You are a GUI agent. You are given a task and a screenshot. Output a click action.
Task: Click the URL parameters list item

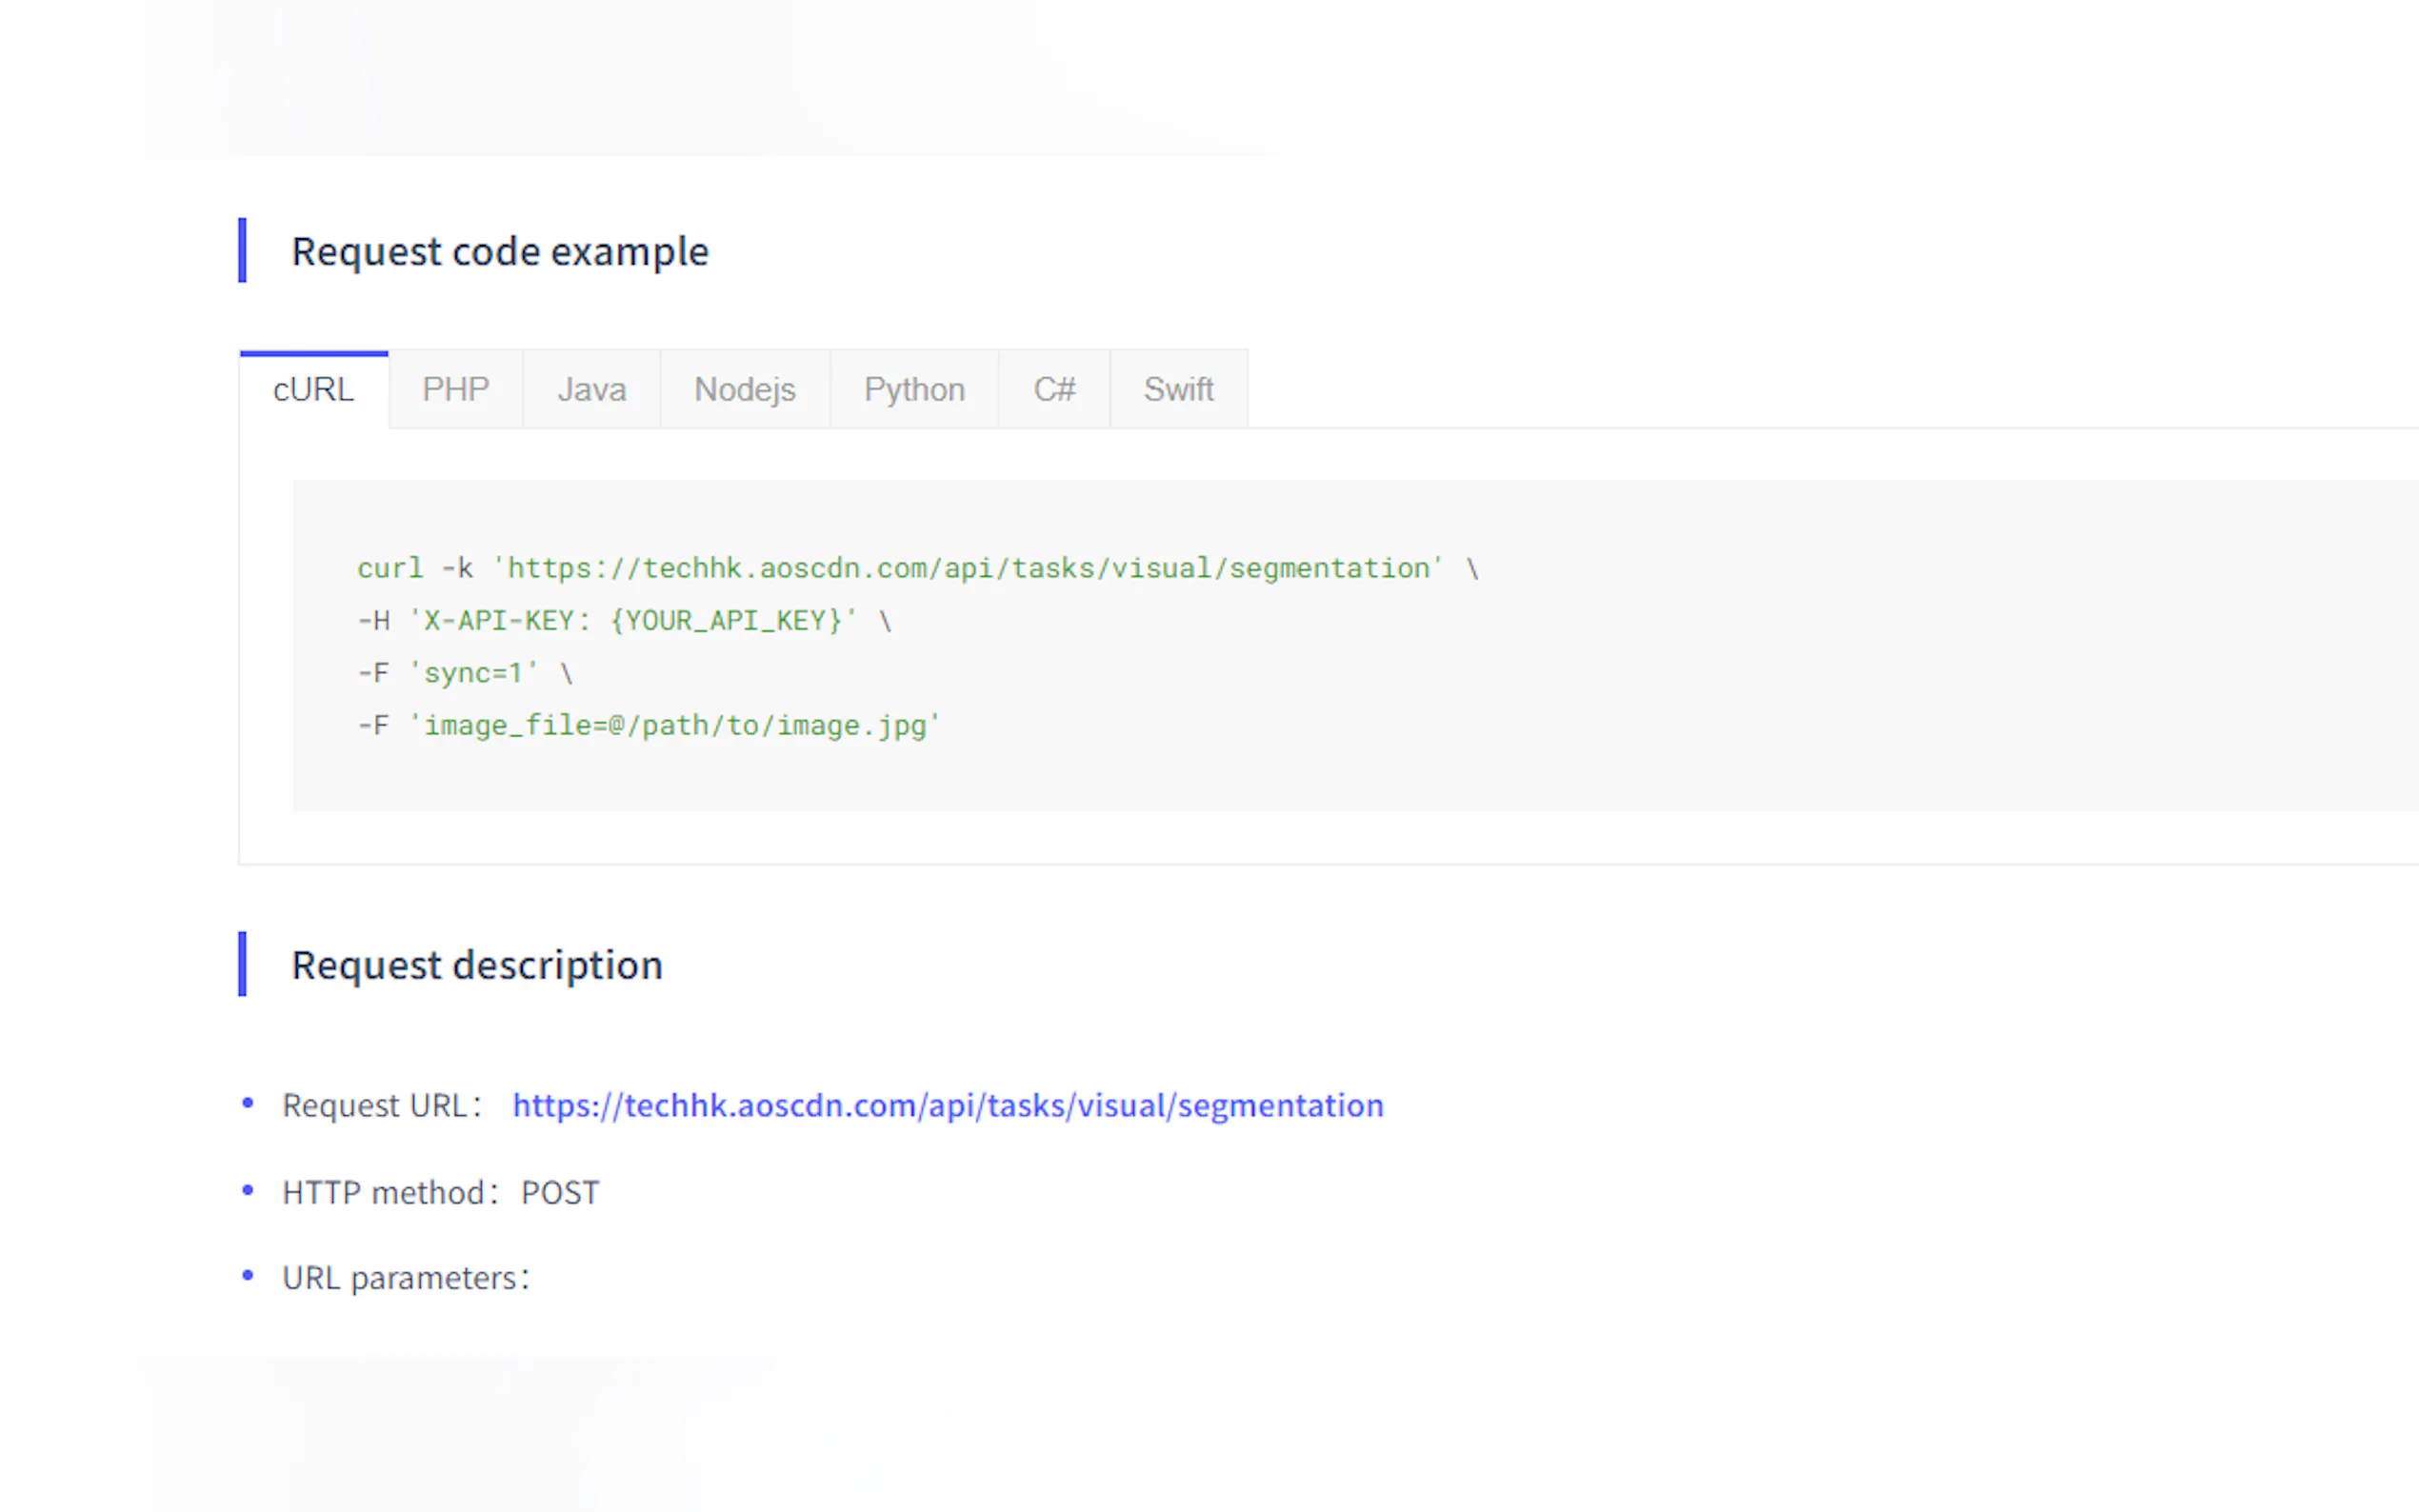[x=405, y=1278]
